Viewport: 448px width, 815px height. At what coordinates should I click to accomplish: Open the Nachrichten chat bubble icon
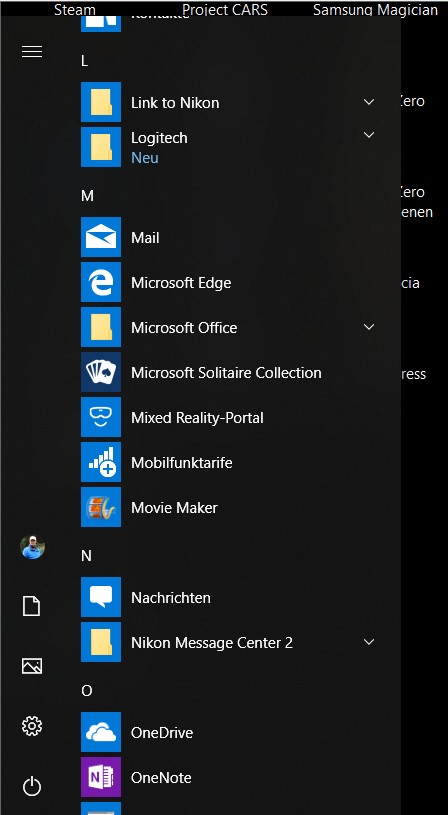(101, 597)
